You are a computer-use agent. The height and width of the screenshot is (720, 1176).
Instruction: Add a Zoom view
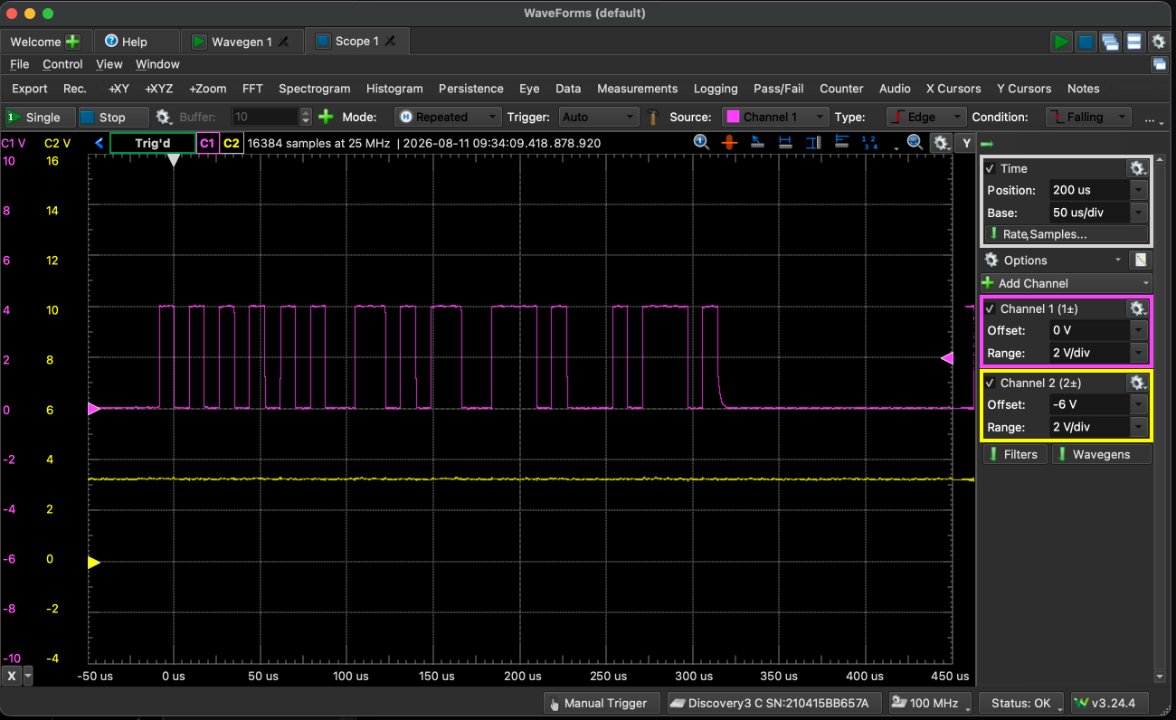click(x=207, y=88)
